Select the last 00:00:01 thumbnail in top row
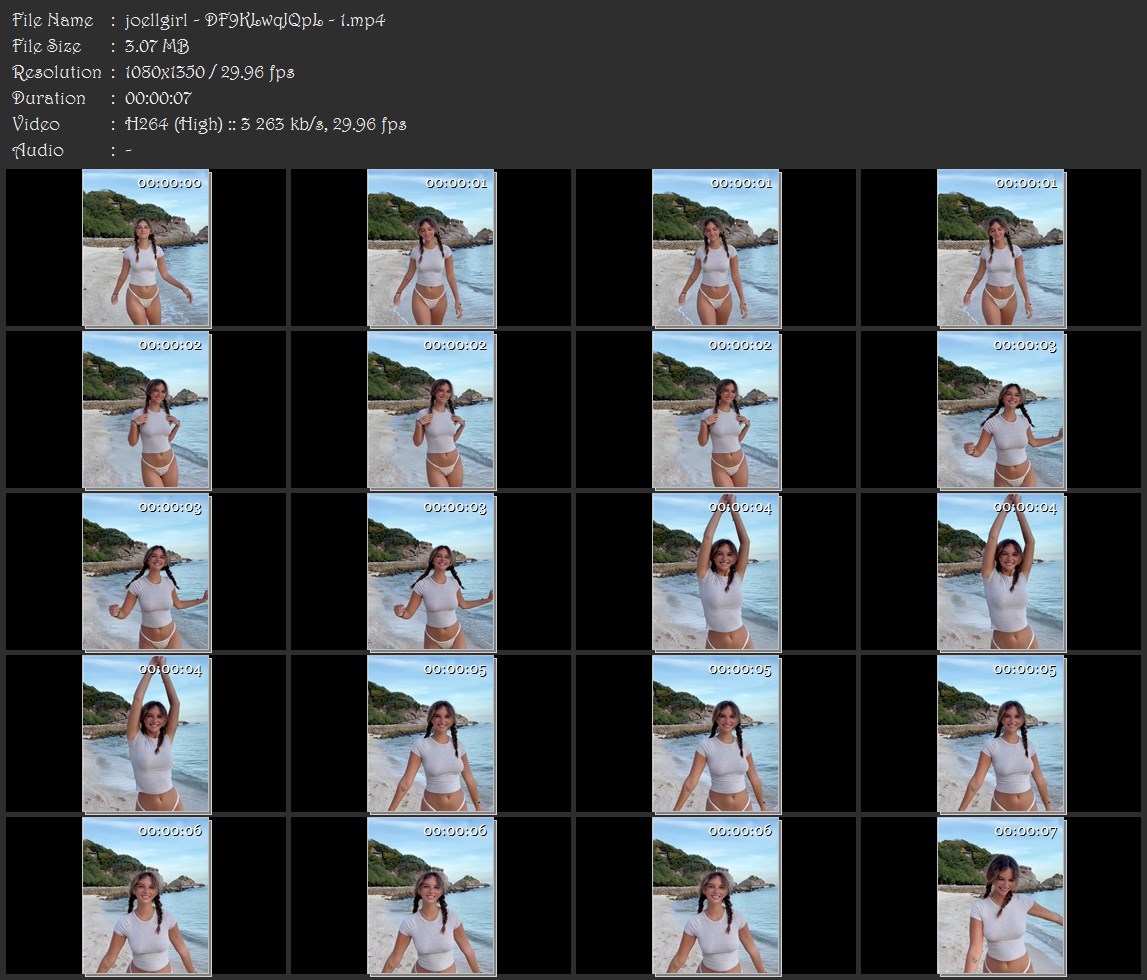The image size is (1147, 980). pos(1001,248)
